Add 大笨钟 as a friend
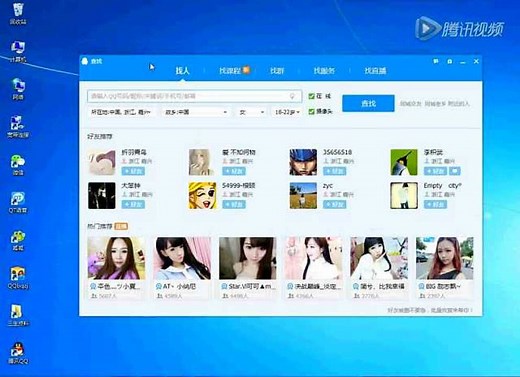 (x=133, y=204)
